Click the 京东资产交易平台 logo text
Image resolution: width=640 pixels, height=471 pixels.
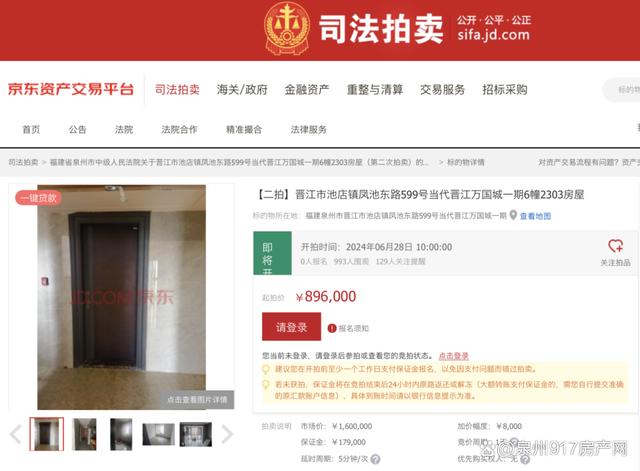(x=71, y=89)
